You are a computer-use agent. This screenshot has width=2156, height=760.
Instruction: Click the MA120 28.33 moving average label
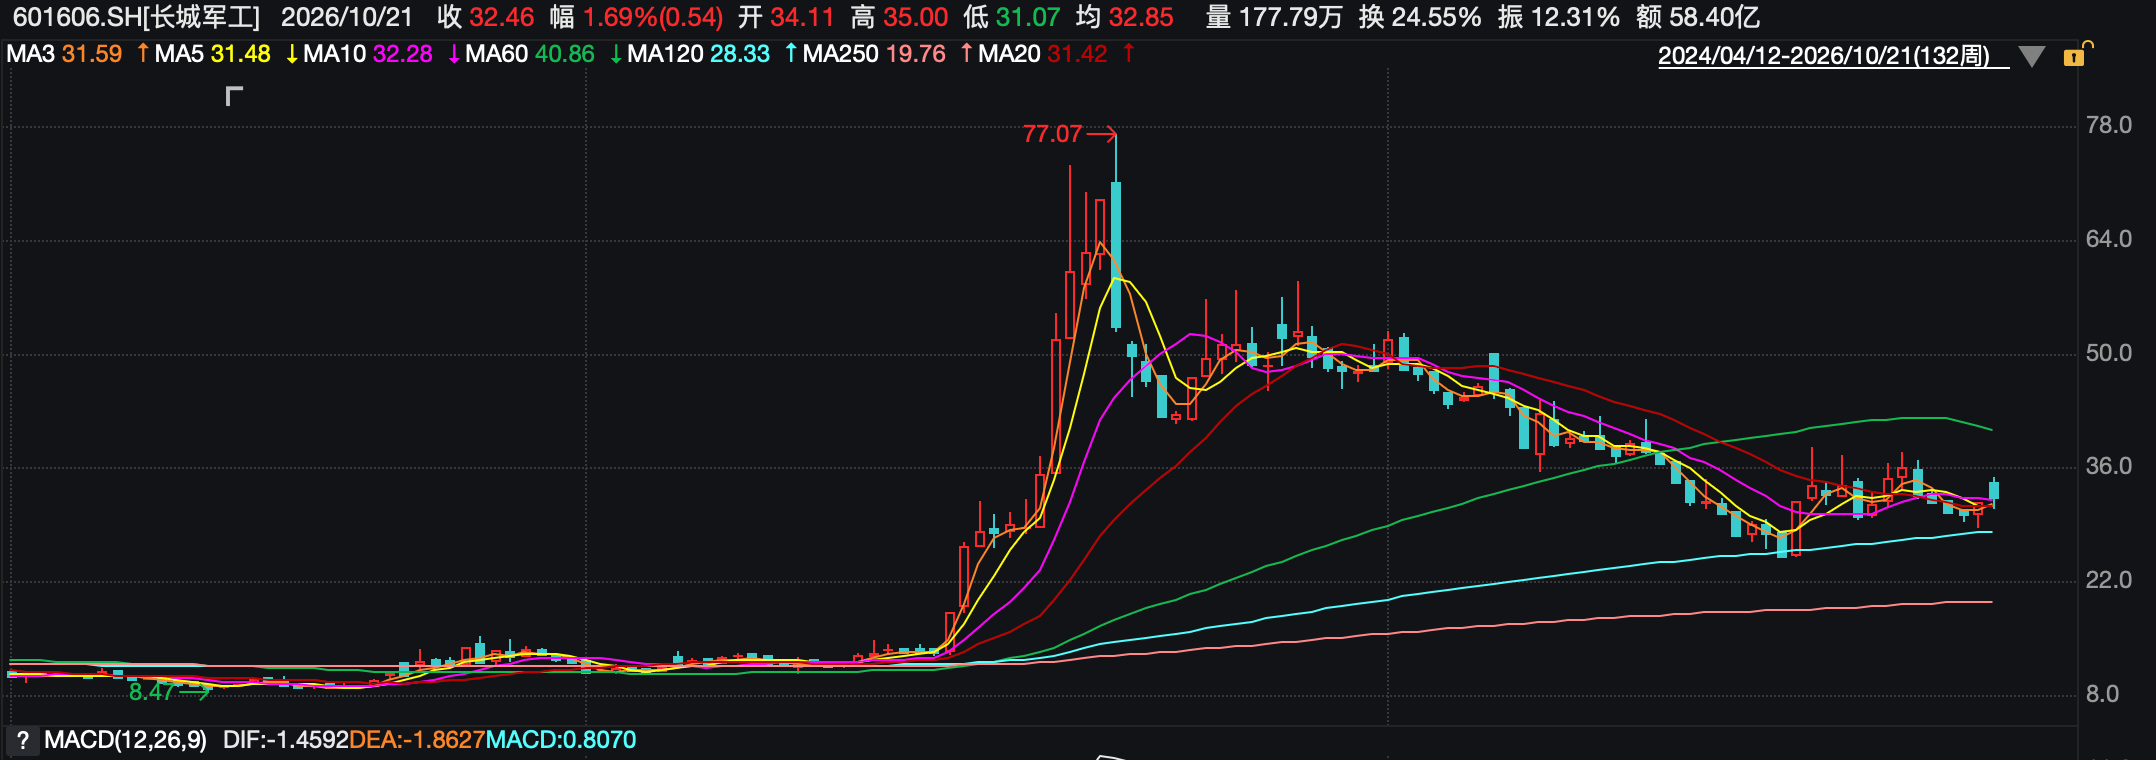click(x=698, y=54)
